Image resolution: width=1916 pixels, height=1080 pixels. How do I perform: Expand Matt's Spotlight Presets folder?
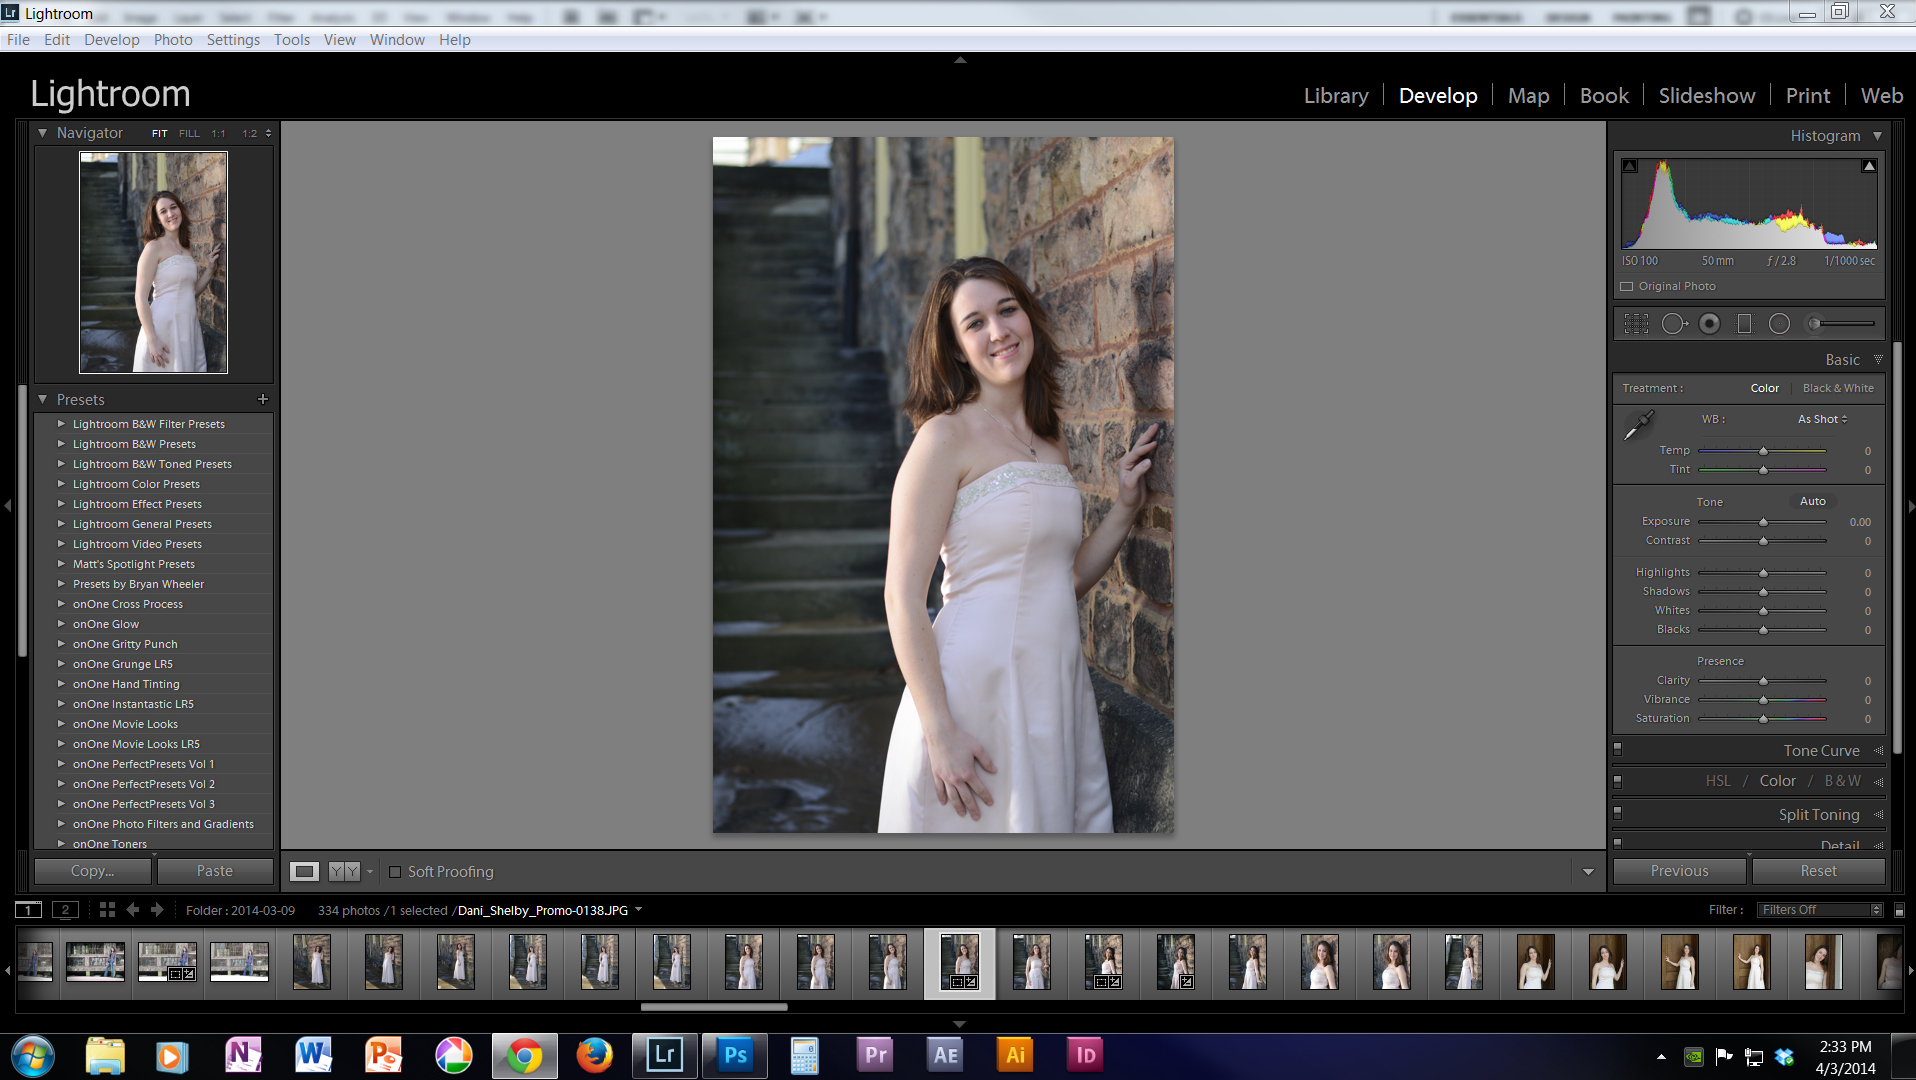coord(61,564)
